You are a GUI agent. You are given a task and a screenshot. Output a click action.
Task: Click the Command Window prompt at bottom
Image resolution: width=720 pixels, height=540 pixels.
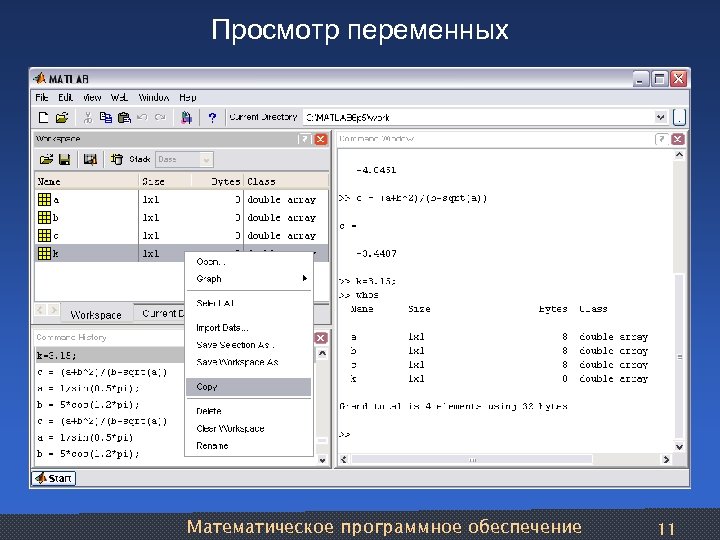[x=345, y=434]
